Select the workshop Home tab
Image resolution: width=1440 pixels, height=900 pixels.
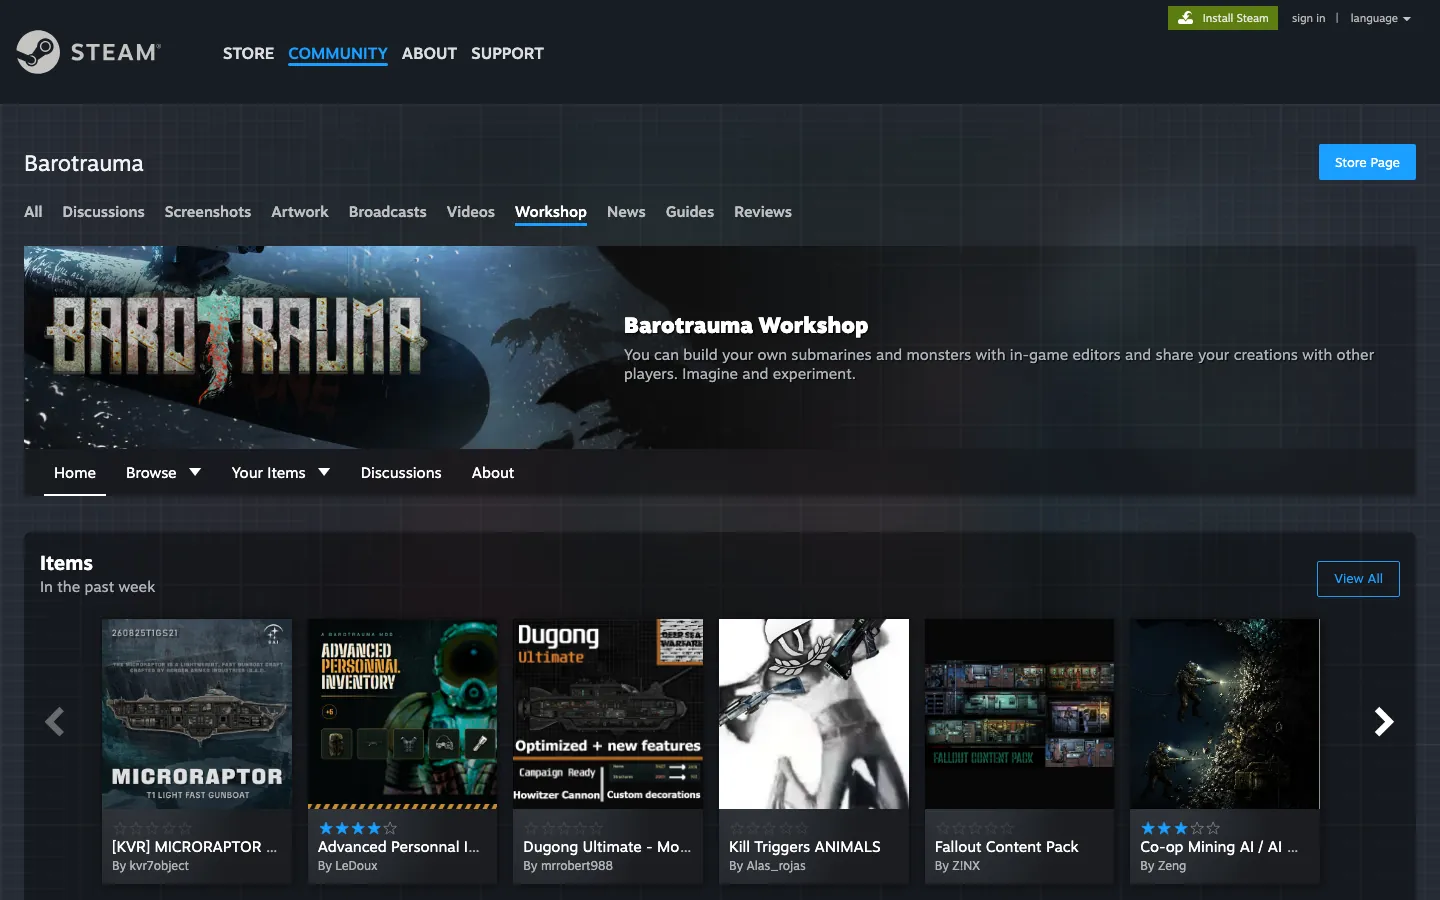tap(75, 473)
